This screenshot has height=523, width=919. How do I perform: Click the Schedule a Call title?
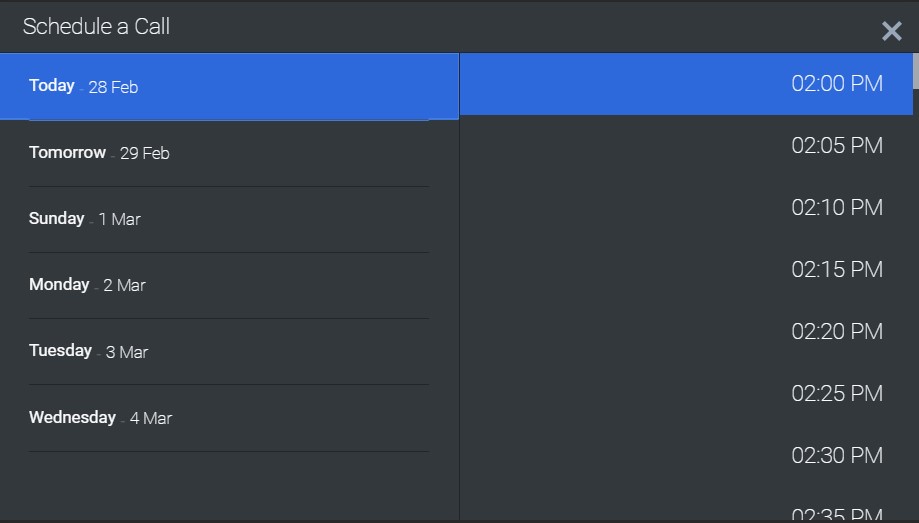click(96, 27)
